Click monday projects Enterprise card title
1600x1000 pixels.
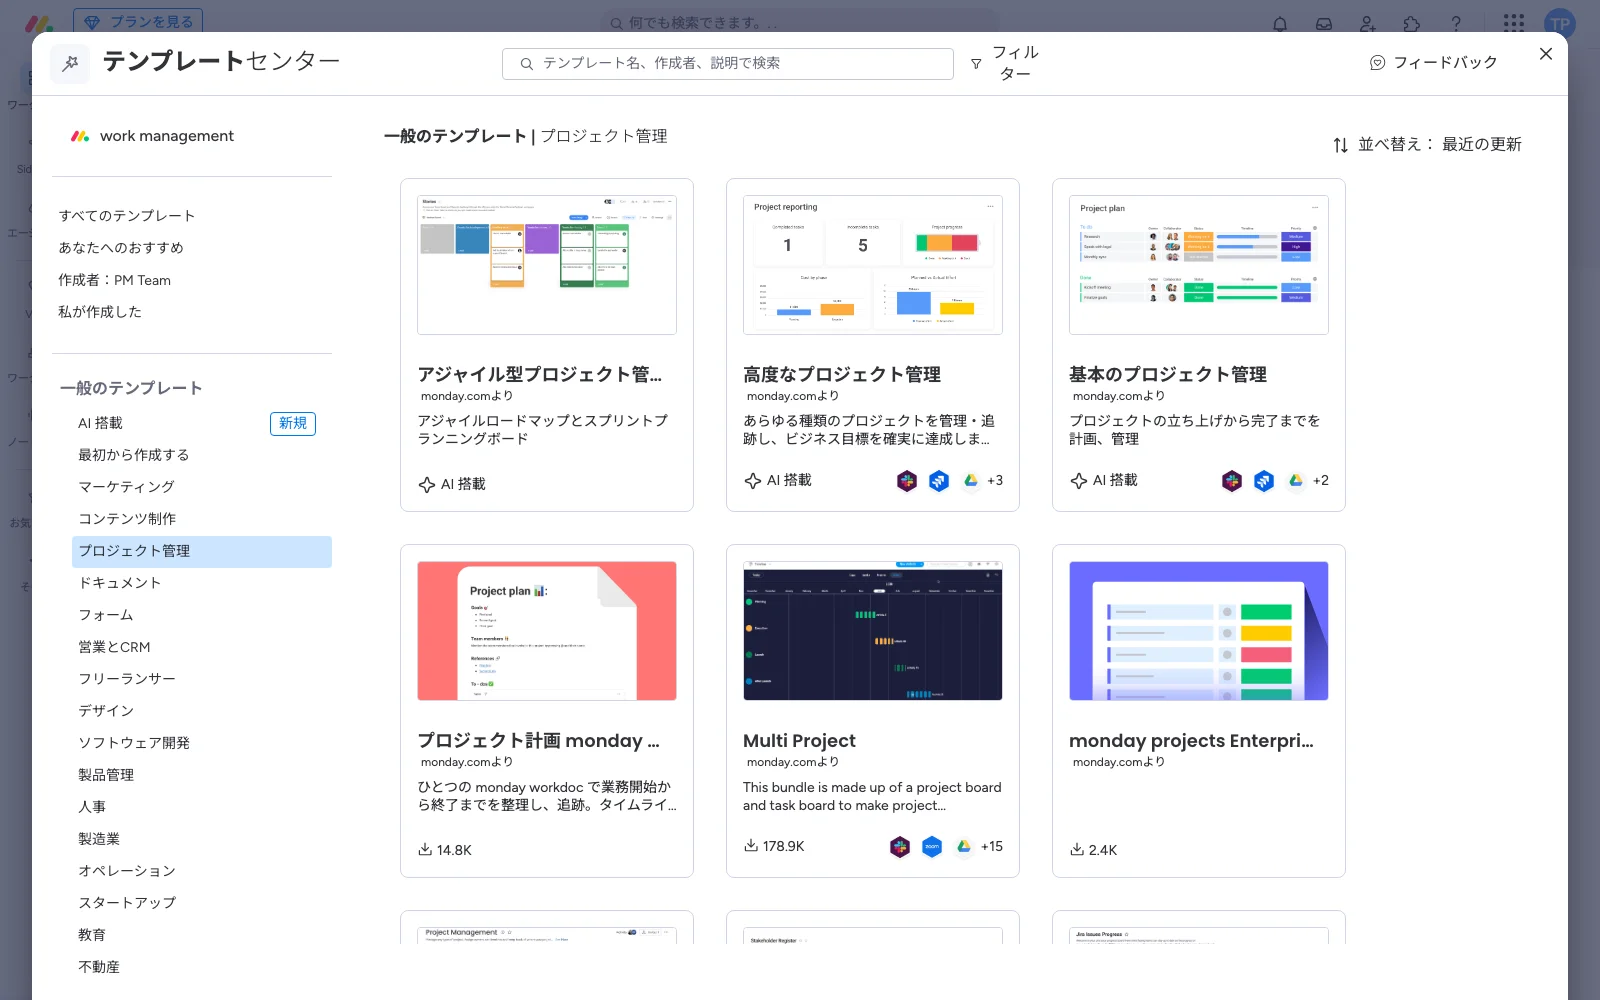(1191, 741)
